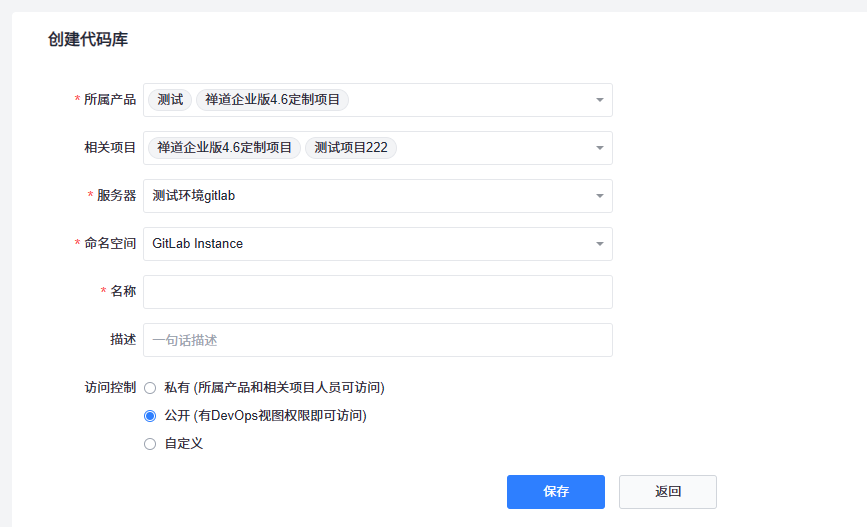This screenshot has width=867, height=527.
Task: Click the 访问控制 label
Action: [110, 388]
